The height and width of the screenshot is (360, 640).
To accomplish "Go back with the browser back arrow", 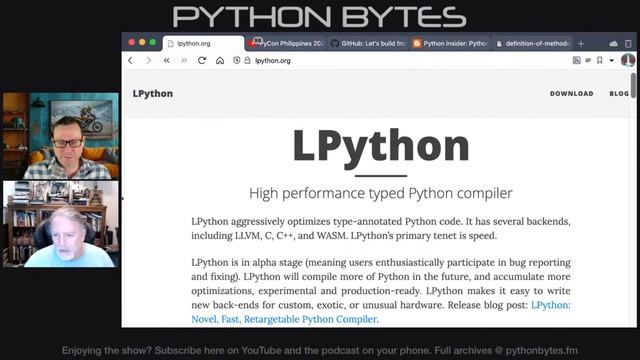I will pyautogui.click(x=130, y=60).
